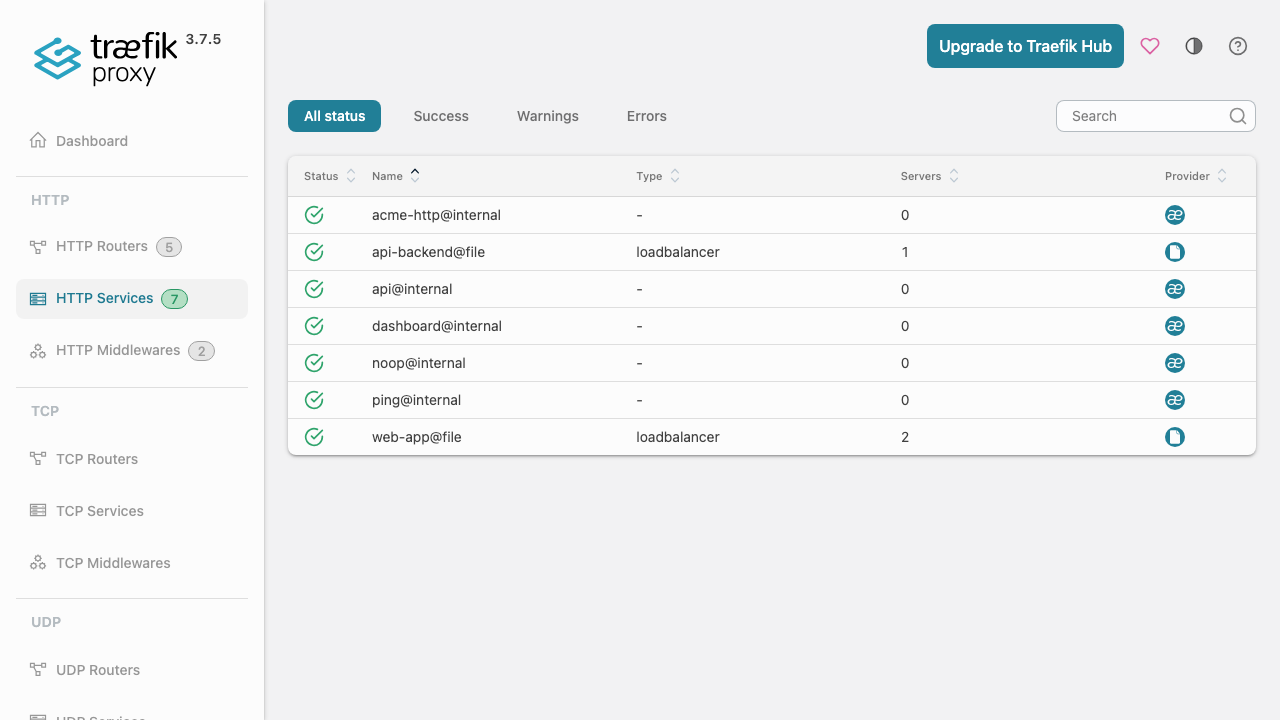Sort table by Provider column
Screen dimensions: 1280x720
point(1196,176)
